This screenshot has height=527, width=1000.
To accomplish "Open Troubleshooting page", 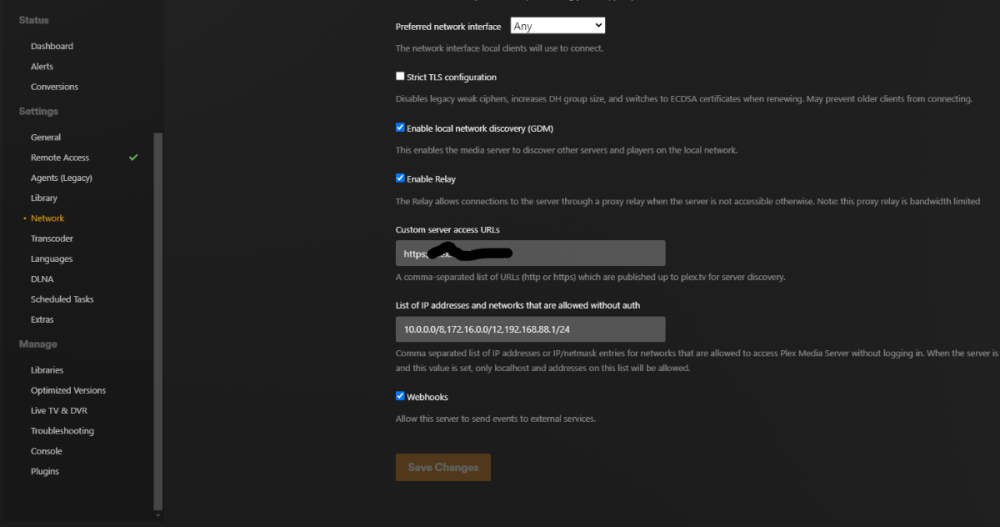I will pyautogui.click(x=62, y=431).
